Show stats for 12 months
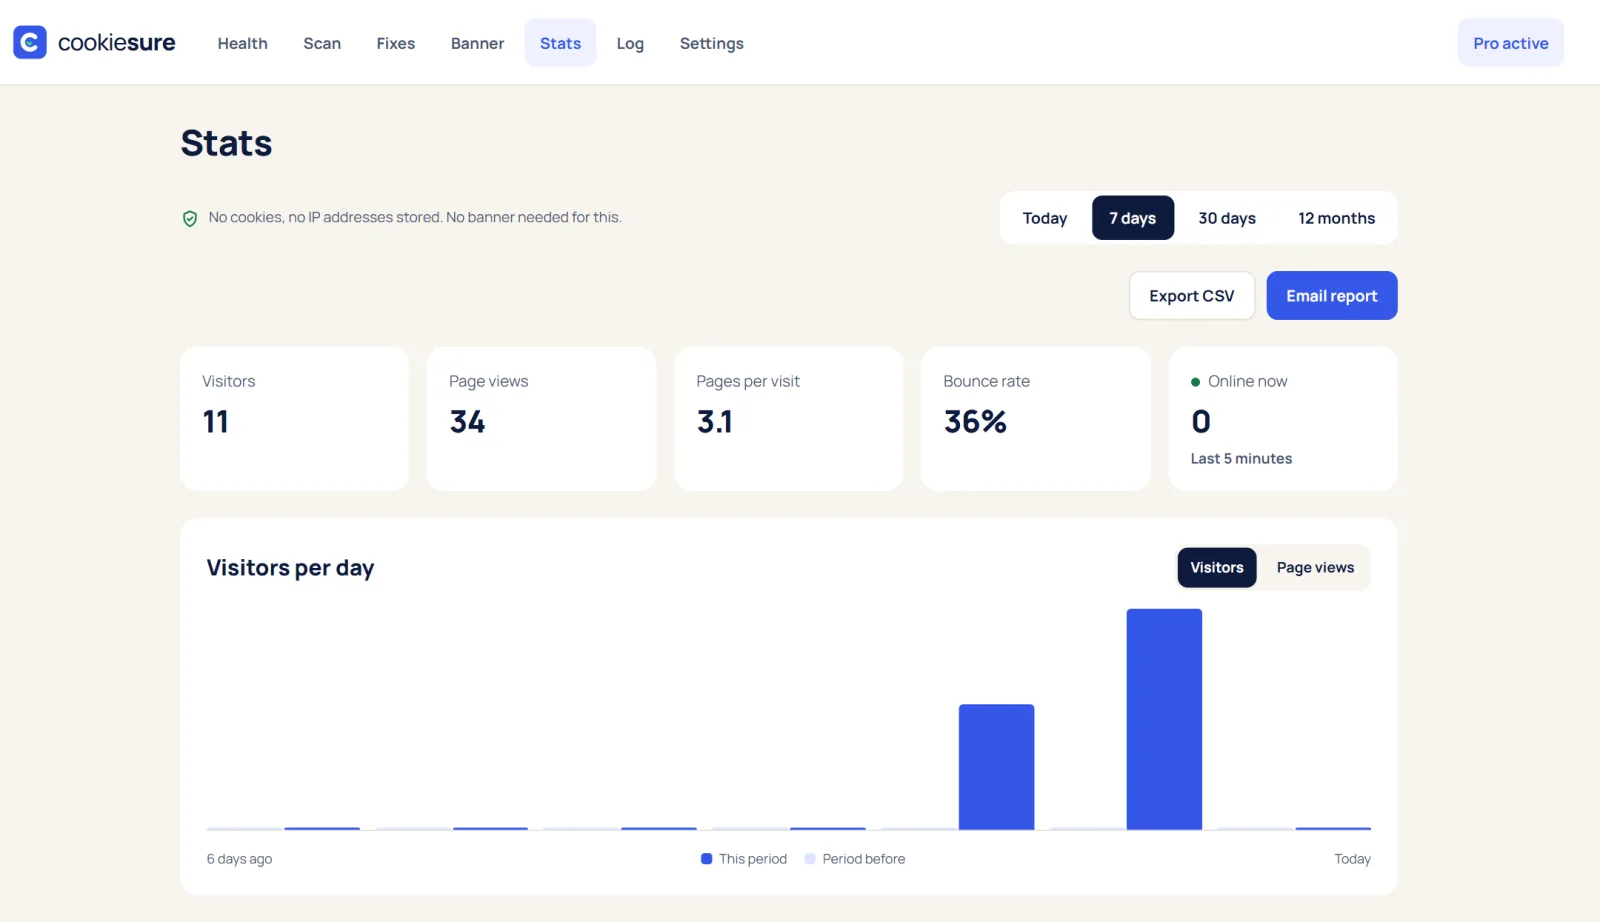1600x922 pixels. (1336, 218)
